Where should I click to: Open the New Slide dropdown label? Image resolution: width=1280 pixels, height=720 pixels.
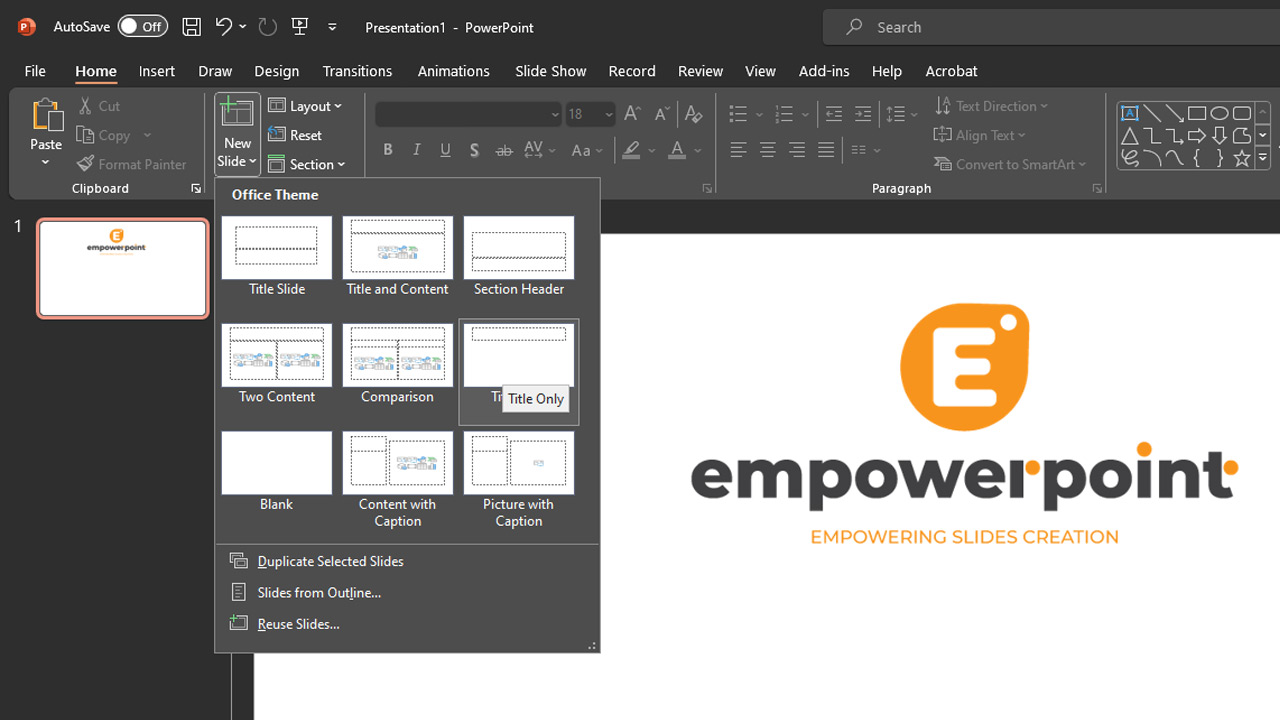(237, 153)
